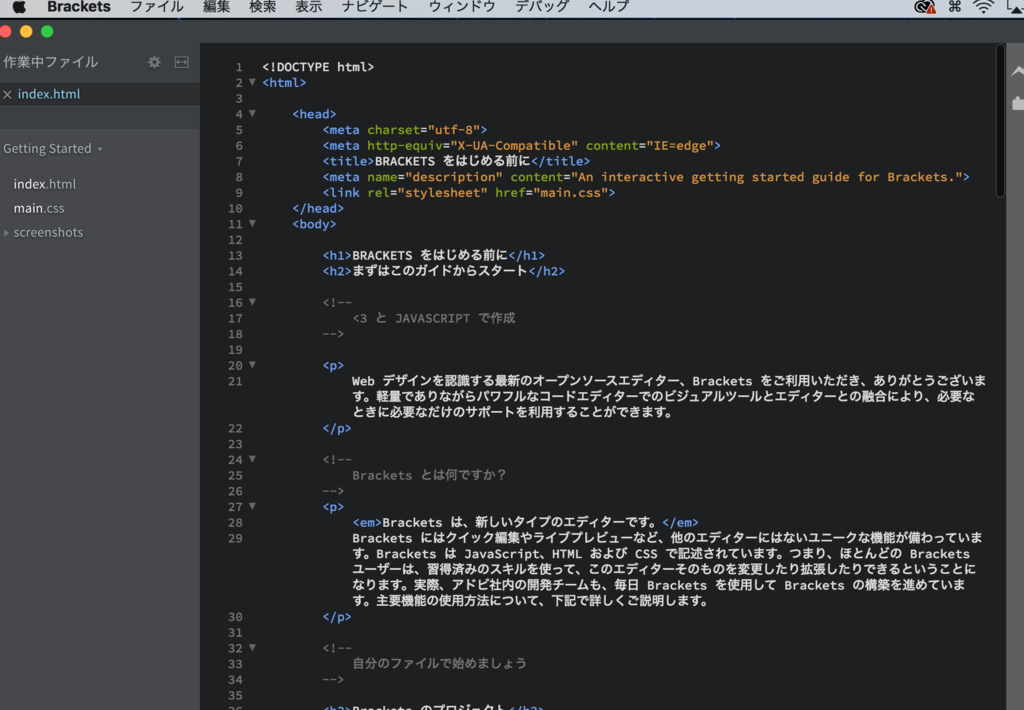The image size is (1024, 710).
Task: Click the closing p tag on line 22
Action: 337,428
